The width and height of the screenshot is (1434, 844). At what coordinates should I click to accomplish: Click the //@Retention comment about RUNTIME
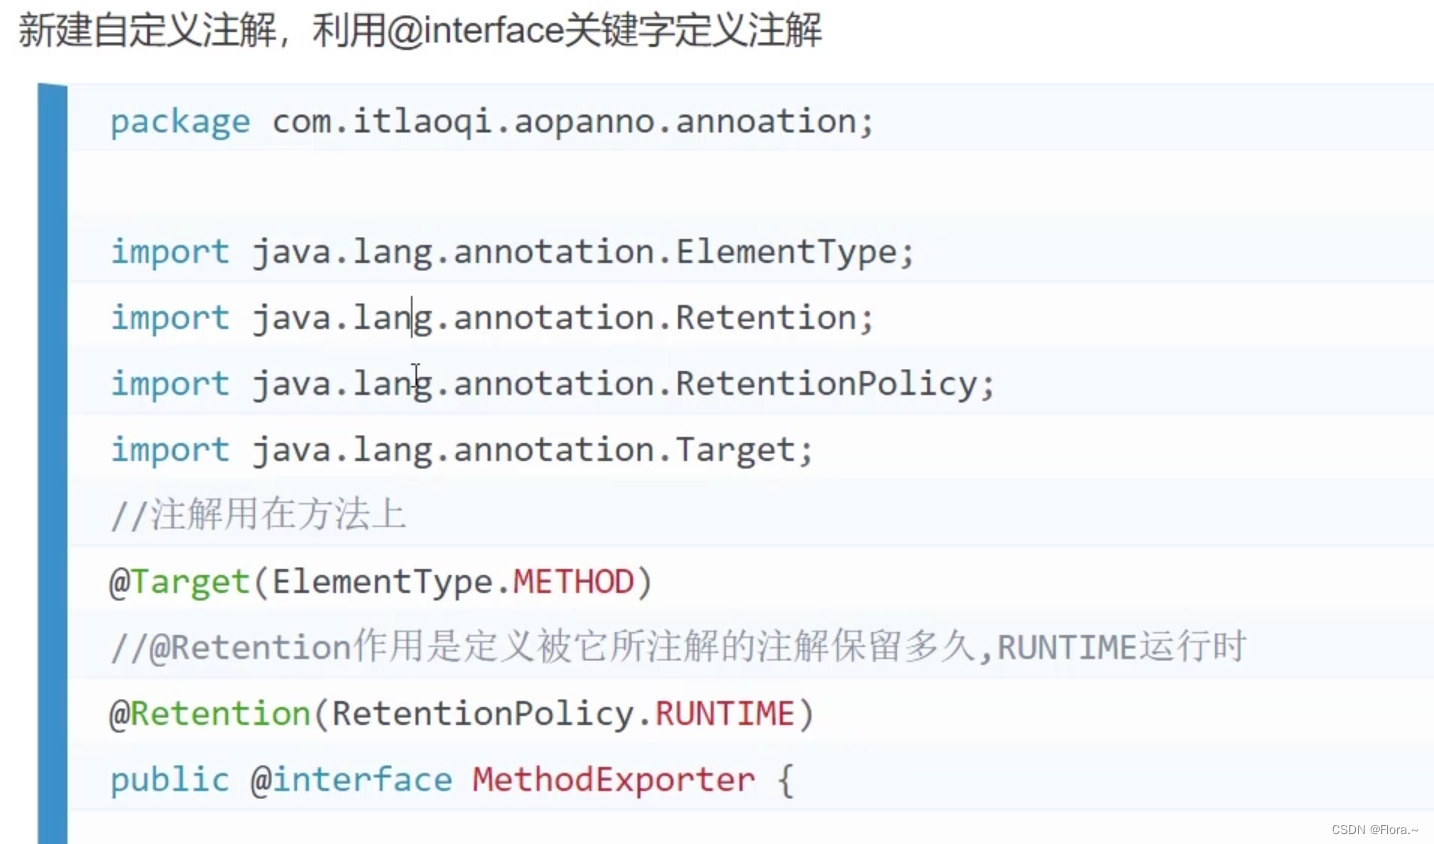pyautogui.click(x=678, y=647)
